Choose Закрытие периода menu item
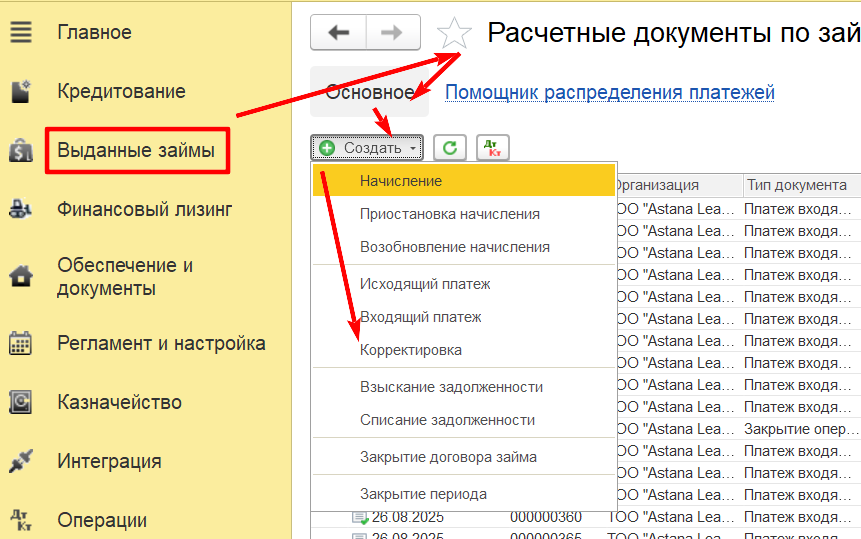This screenshot has width=861, height=539. (x=464, y=494)
